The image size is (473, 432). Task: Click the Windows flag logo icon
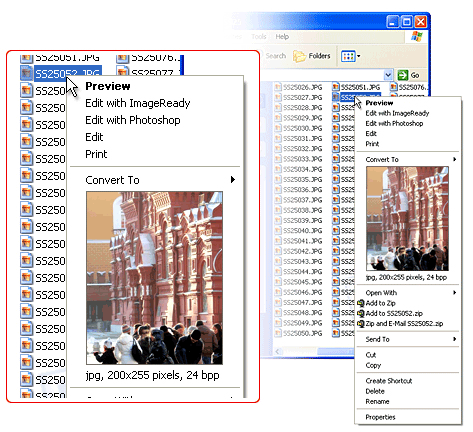[416, 36]
